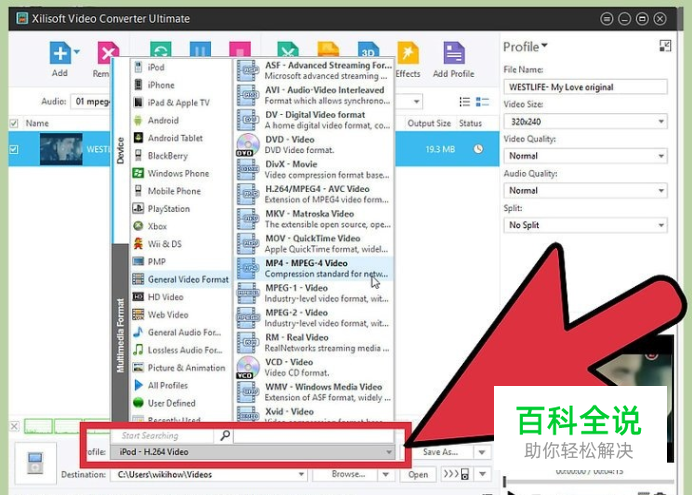Open General Audio Format category
Viewport: 692px width, 495px height.
tap(181, 332)
